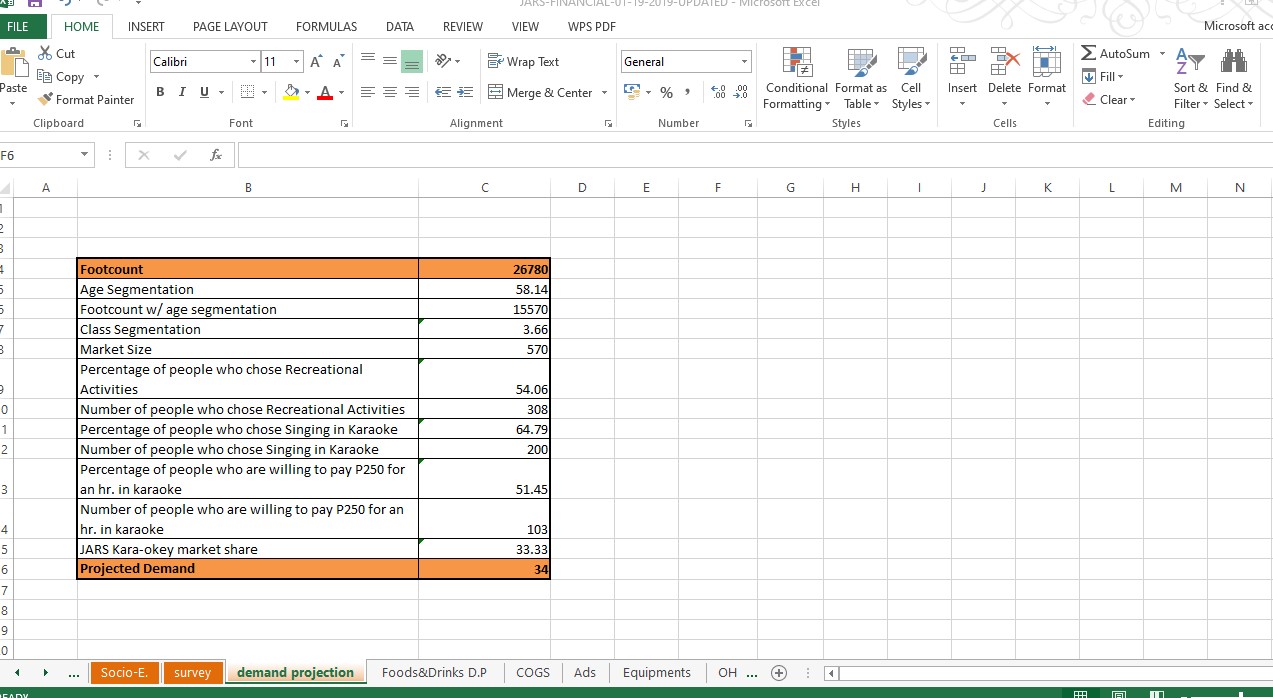Open the number format General dropdown

(744, 62)
